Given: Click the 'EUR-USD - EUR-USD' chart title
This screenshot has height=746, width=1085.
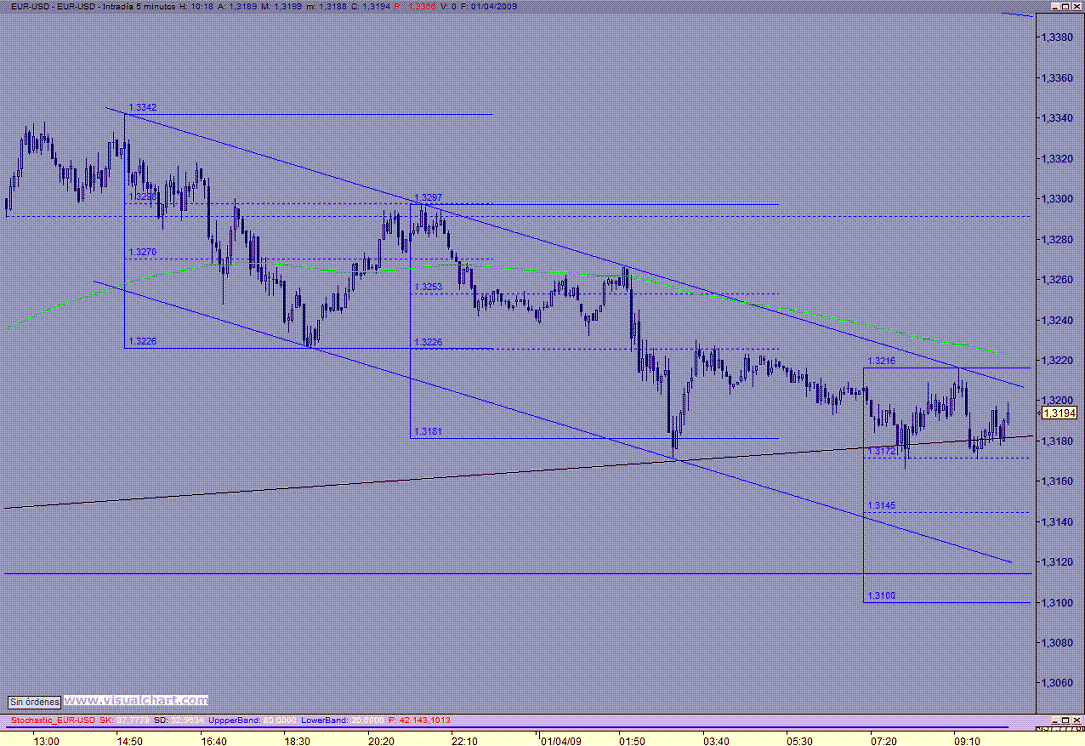Looking at the screenshot, I should pyautogui.click(x=55, y=6).
